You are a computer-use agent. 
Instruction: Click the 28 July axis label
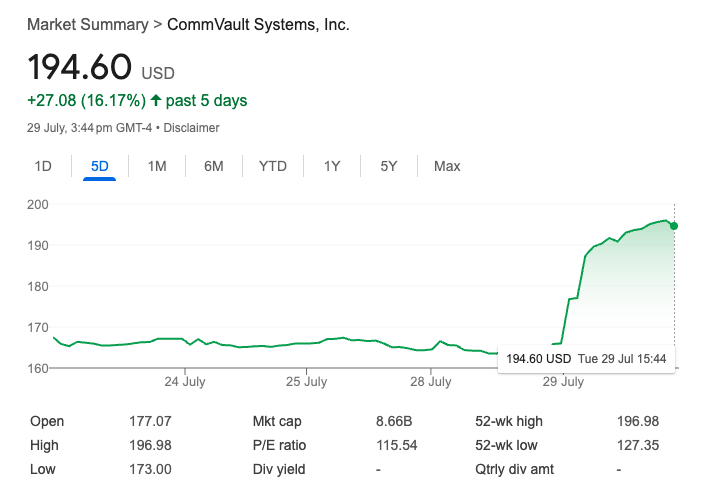point(430,382)
